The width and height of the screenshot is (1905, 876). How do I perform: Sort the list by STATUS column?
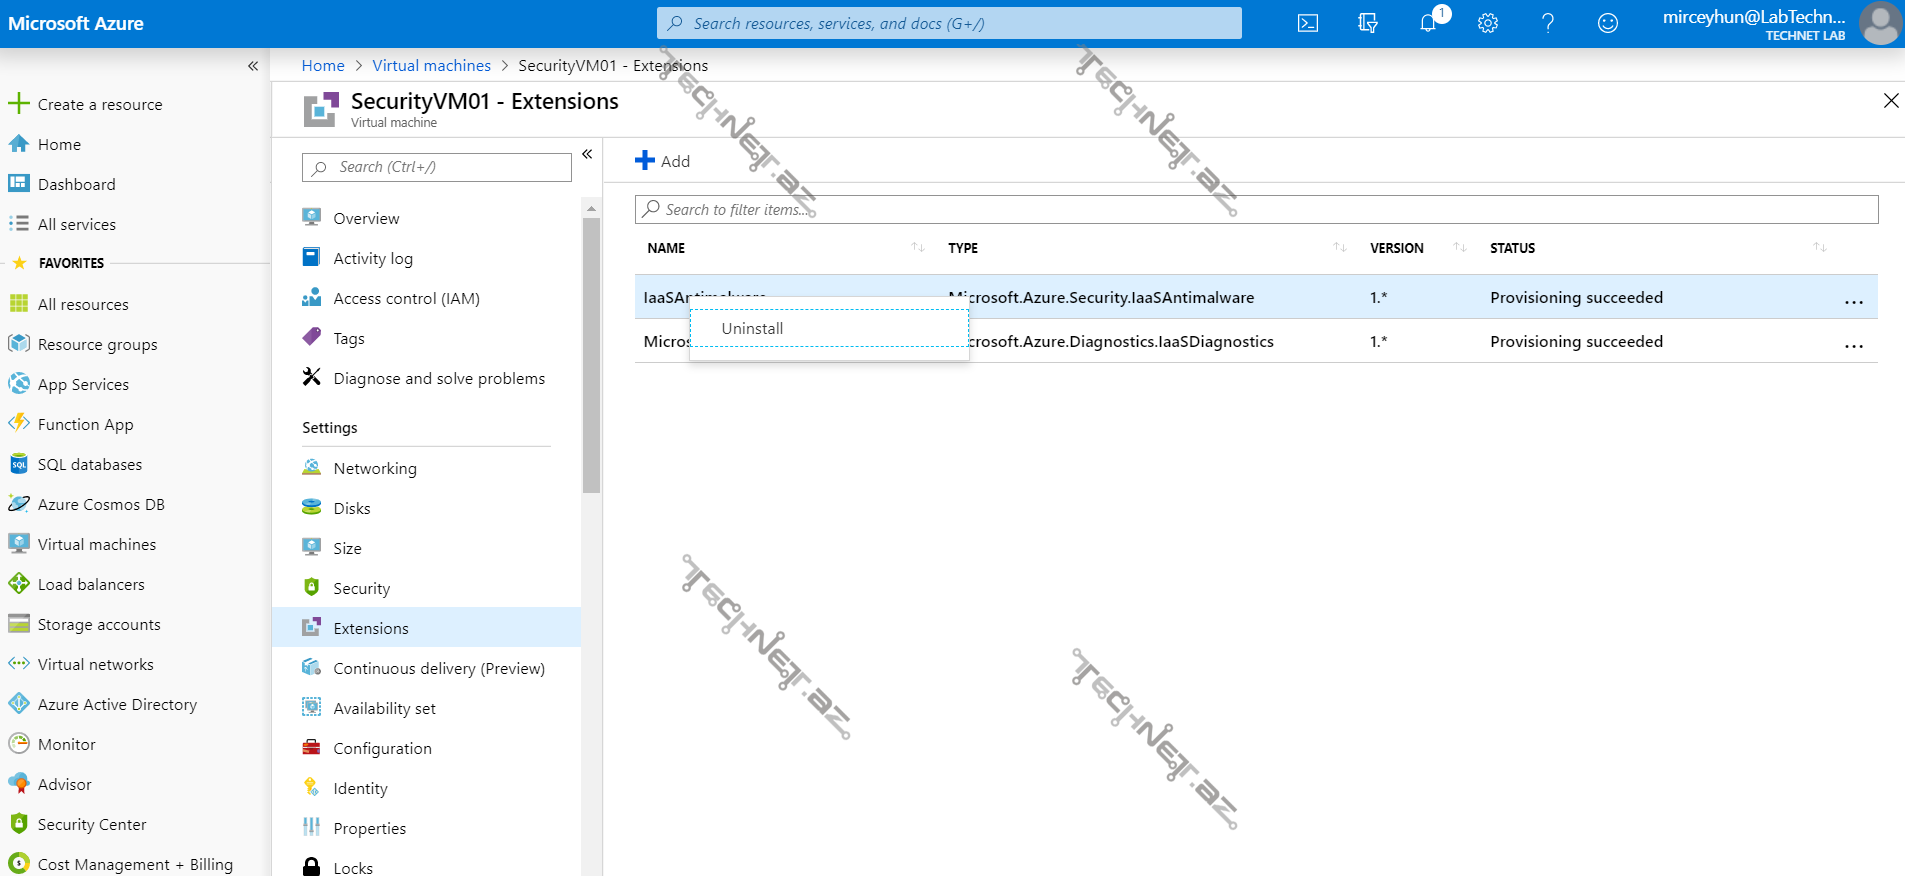(x=1512, y=248)
